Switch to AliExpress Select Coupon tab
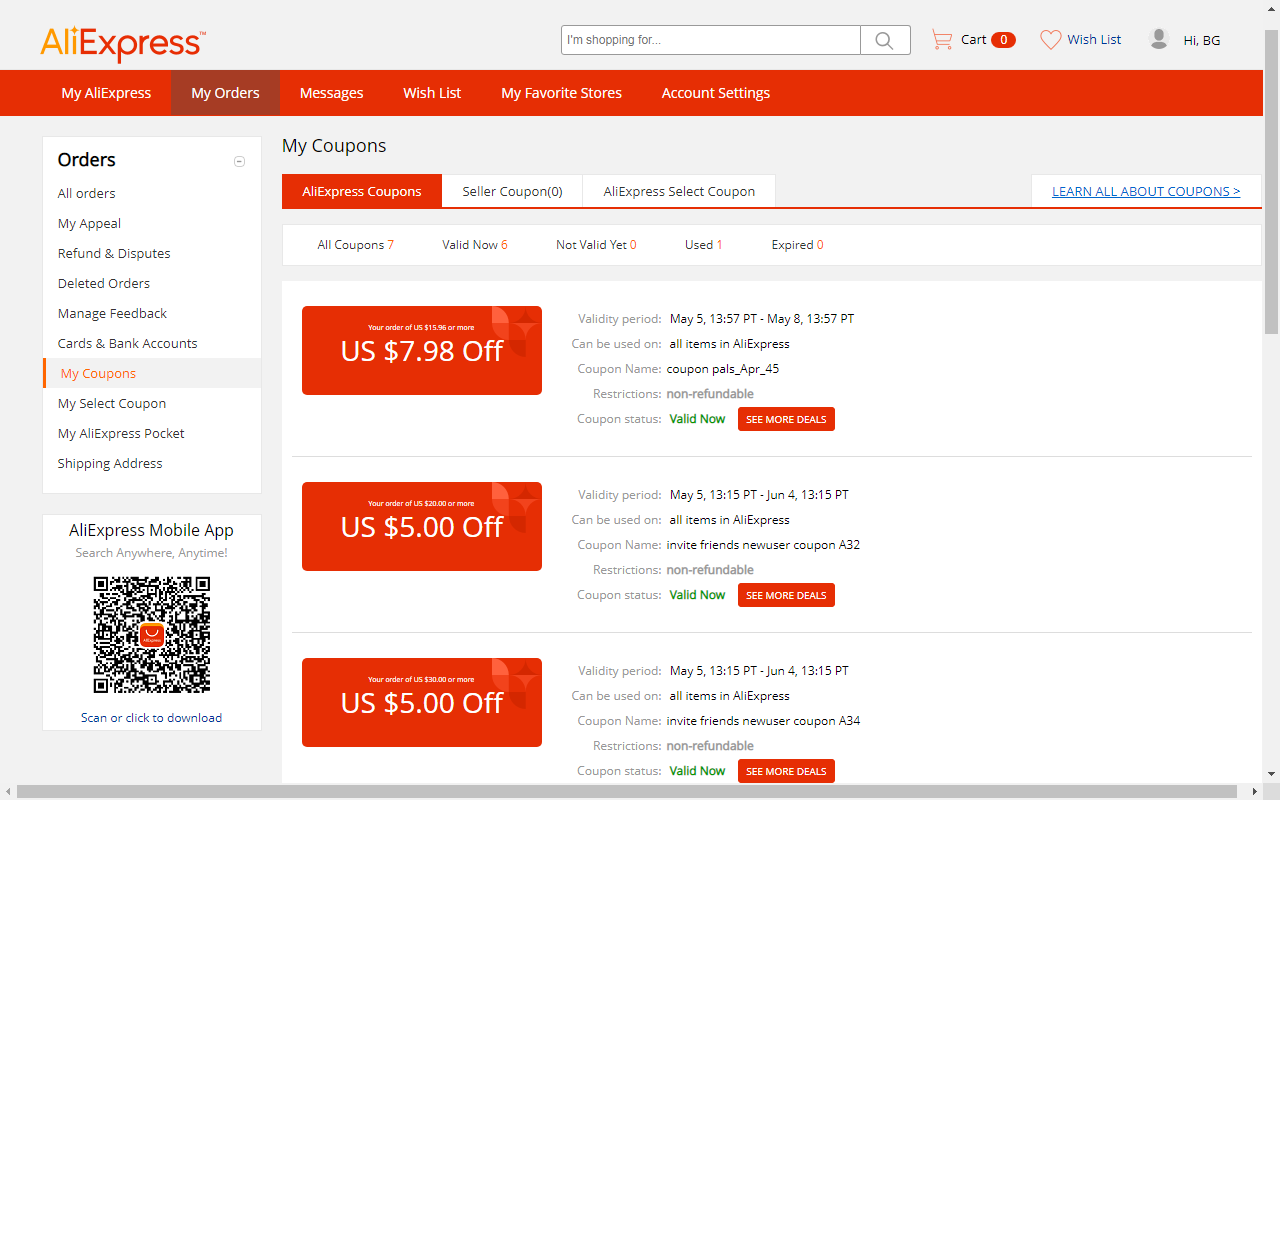The image size is (1280, 1259). click(679, 191)
